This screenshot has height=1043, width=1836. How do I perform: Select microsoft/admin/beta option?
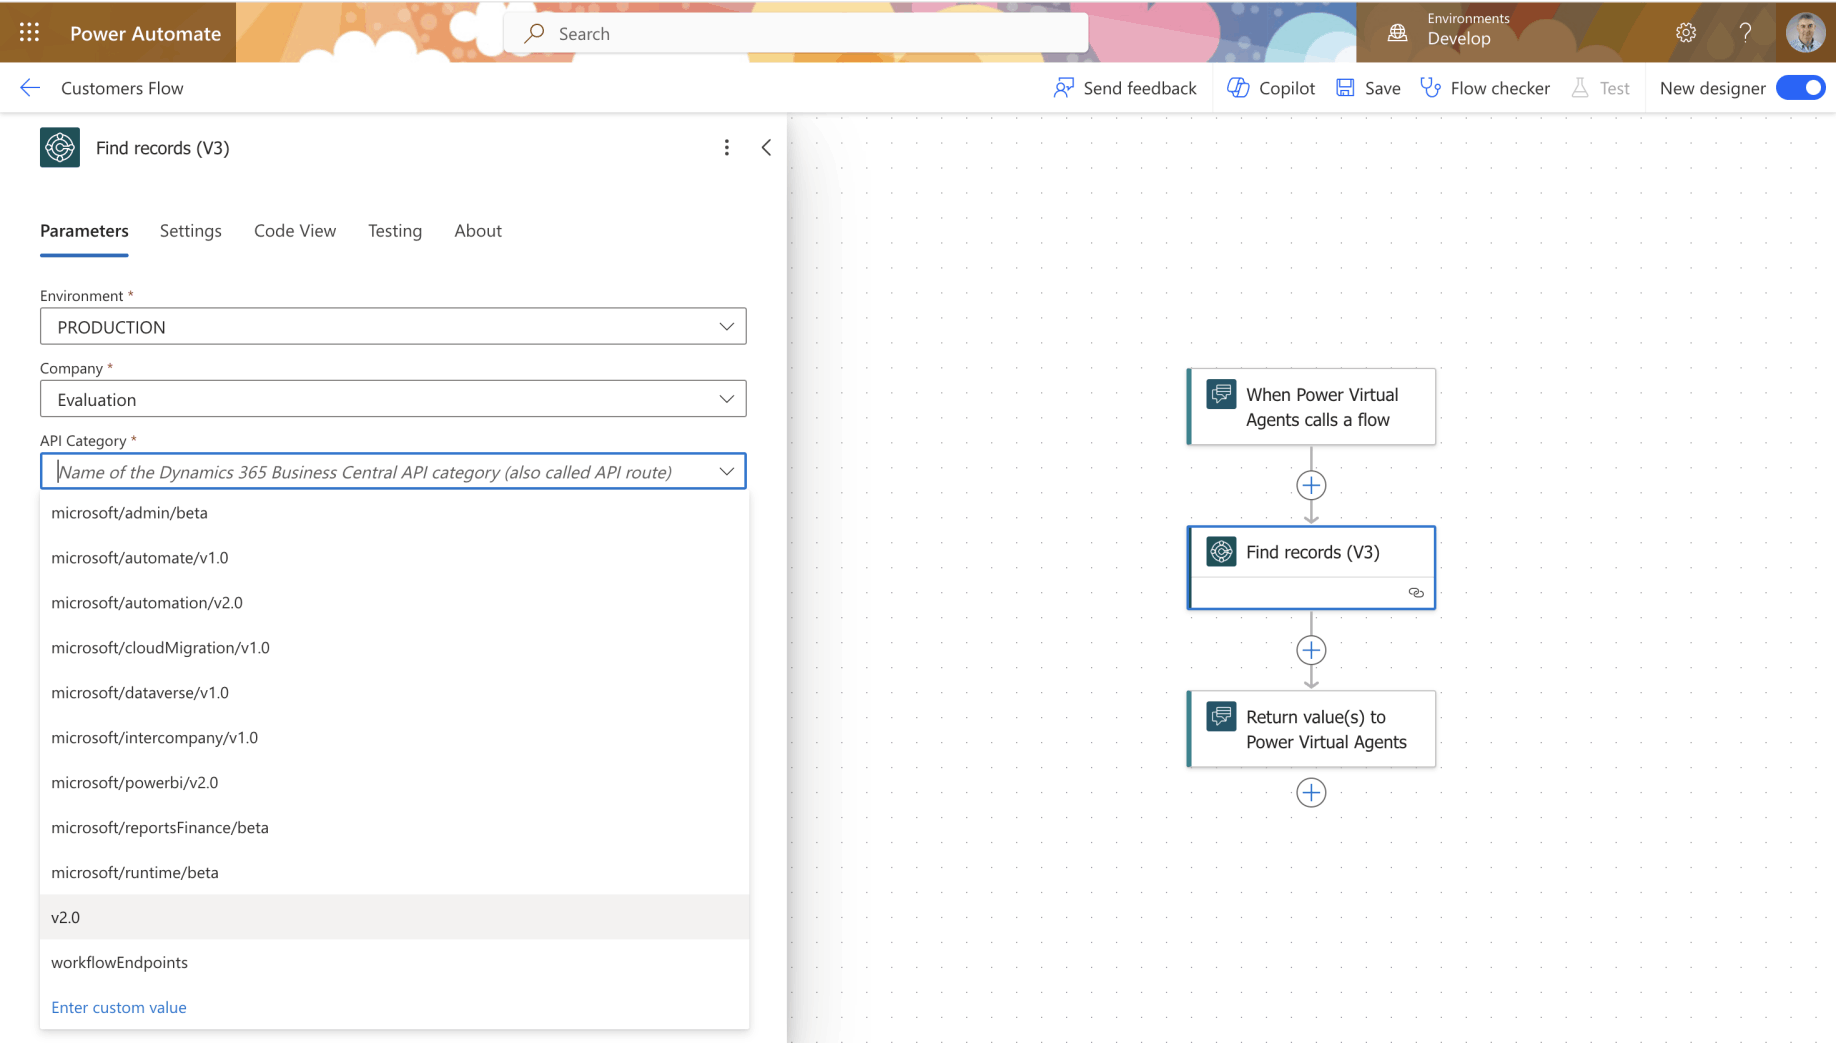point(394,513)
